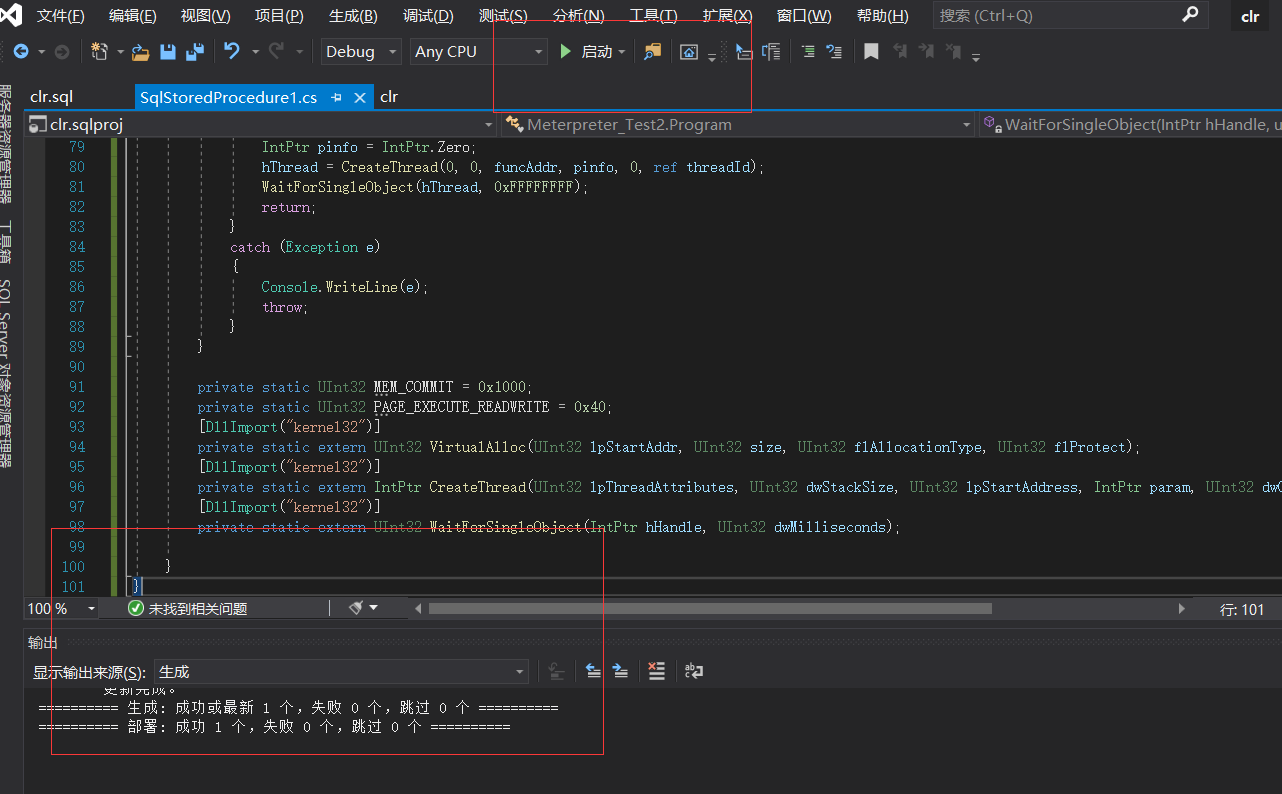Go to next message in Output

pyautogui.click(x=620, y=671)
